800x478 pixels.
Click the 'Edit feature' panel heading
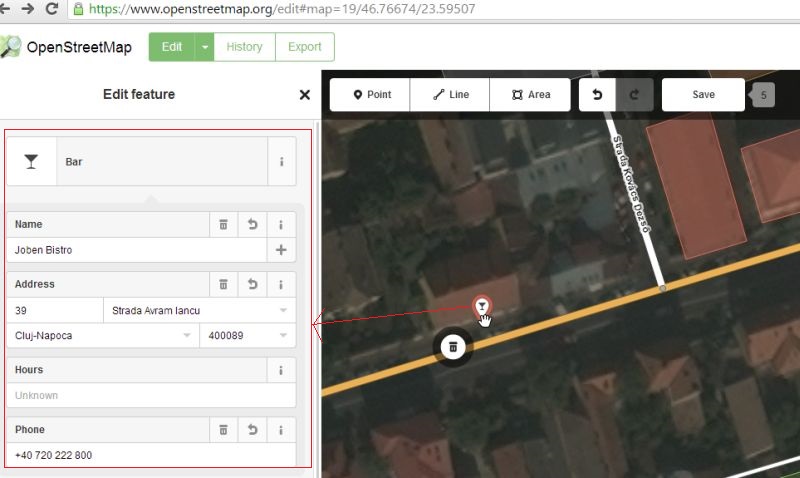[x=139, y=94]
